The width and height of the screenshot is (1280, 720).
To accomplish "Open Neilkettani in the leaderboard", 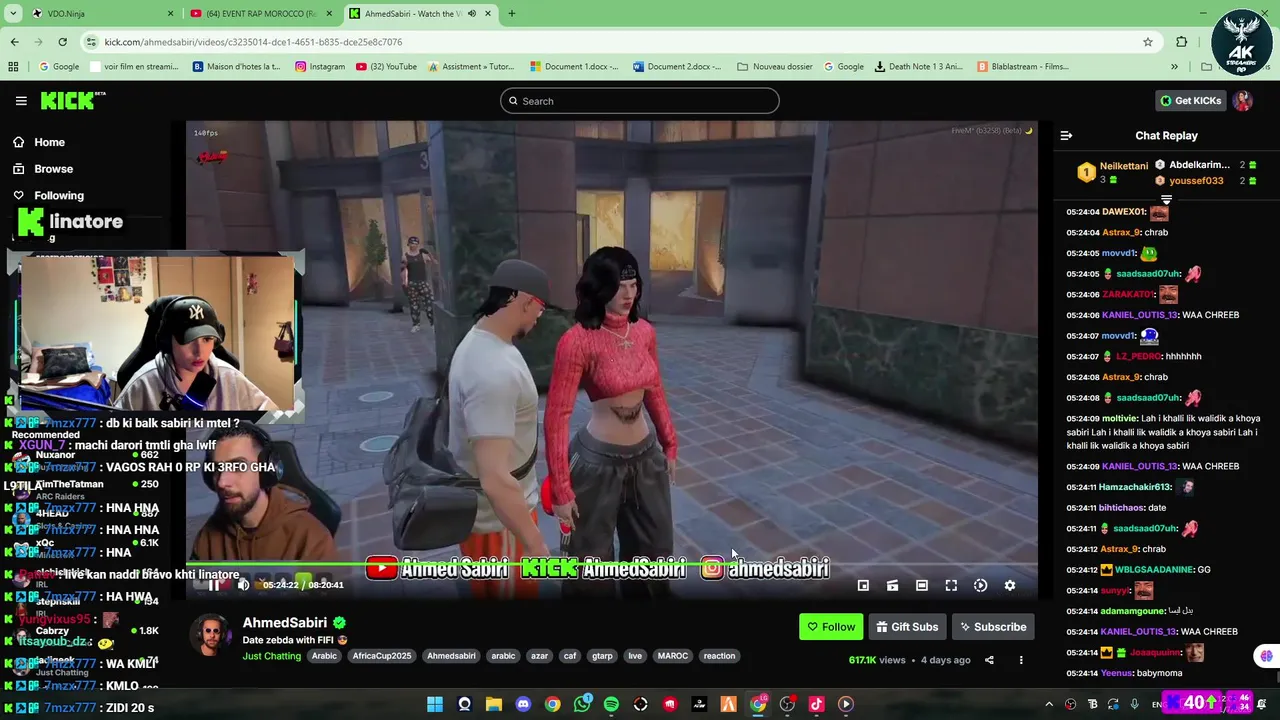I will tap(1124, 166).
